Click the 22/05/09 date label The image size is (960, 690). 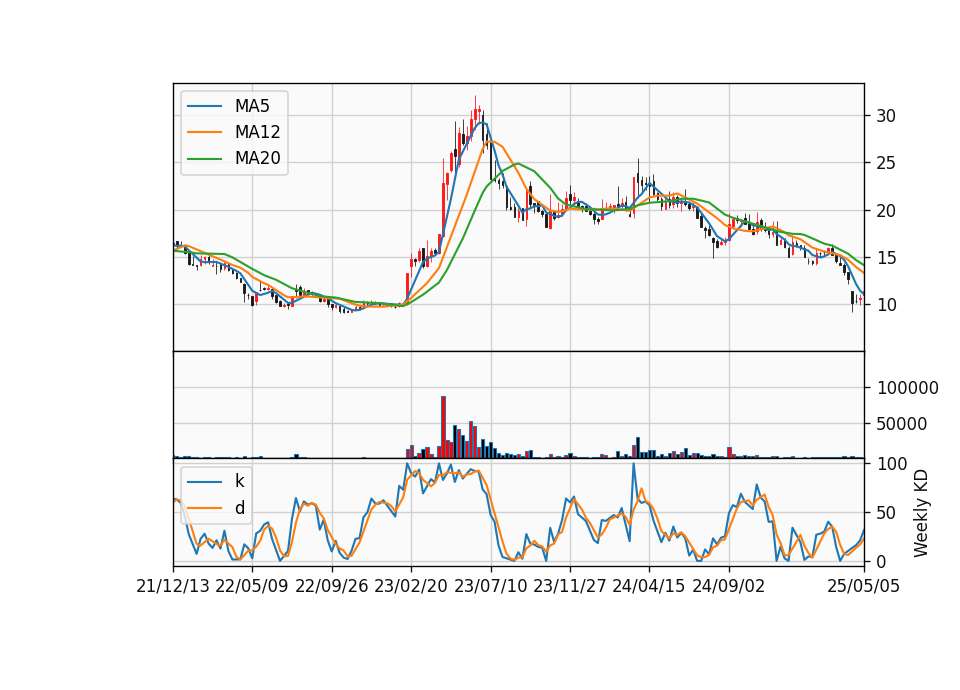click(x=252, y=586)
